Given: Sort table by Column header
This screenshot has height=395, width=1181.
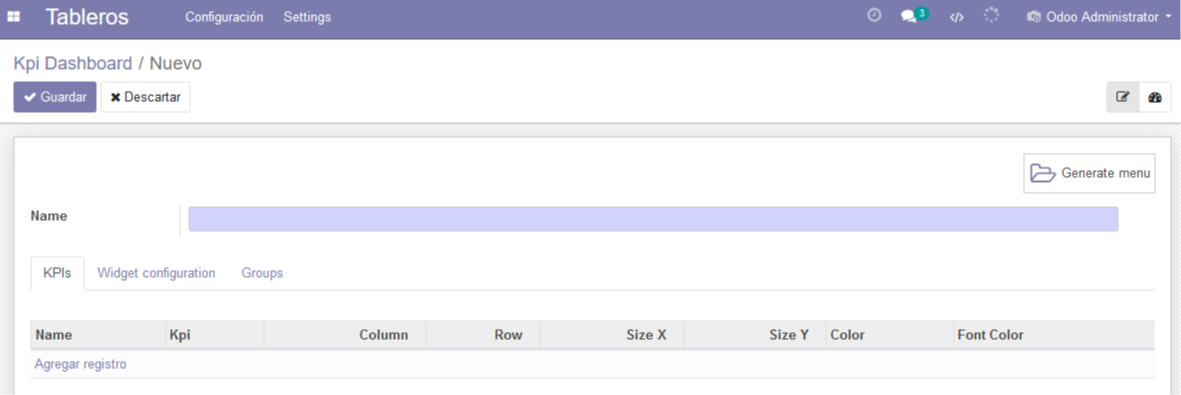Looking at the screenshot, I should [x=345, y=335].
